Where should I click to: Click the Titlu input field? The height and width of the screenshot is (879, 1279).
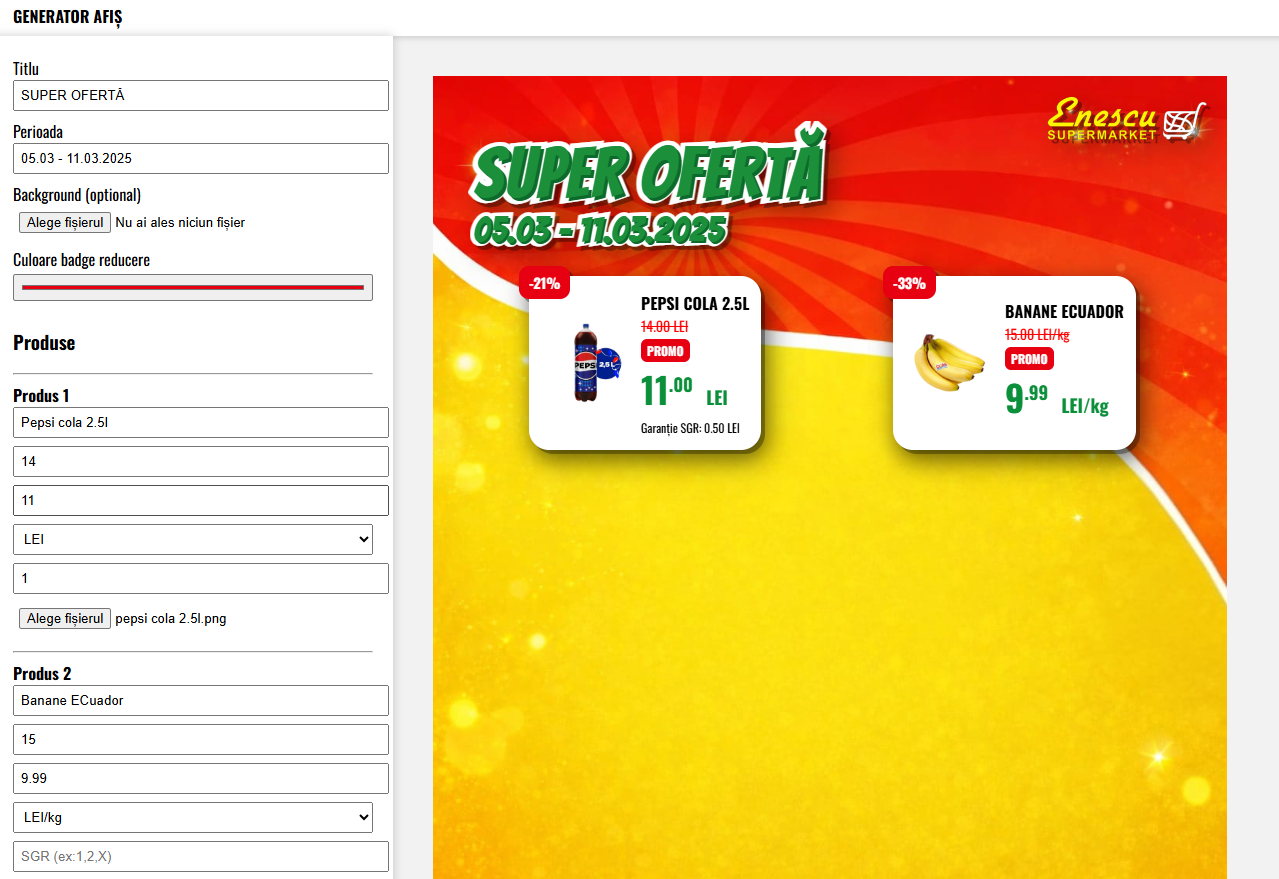click(x=200, y=96)
